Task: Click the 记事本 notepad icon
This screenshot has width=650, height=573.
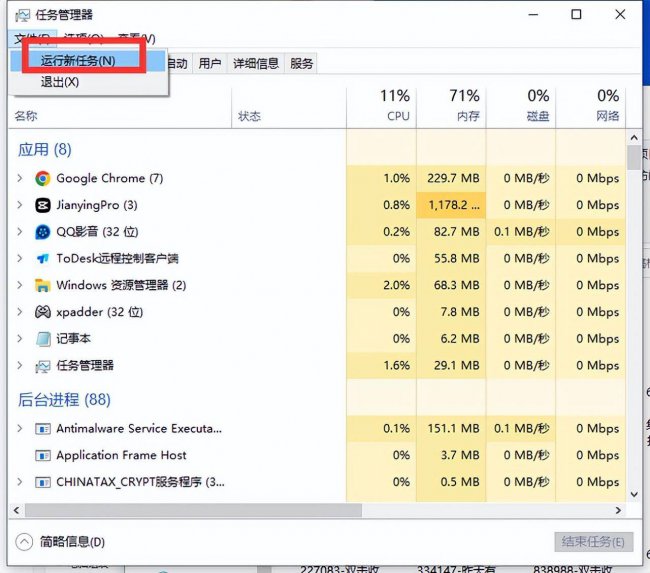Action: 43,339
